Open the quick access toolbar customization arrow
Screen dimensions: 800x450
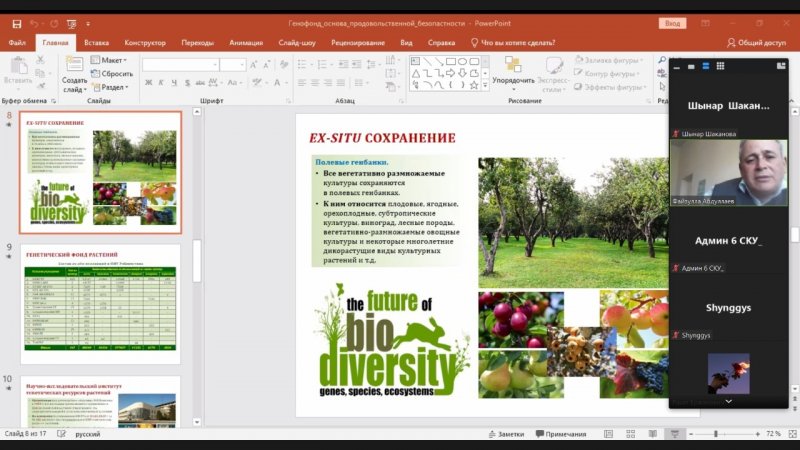88,24
